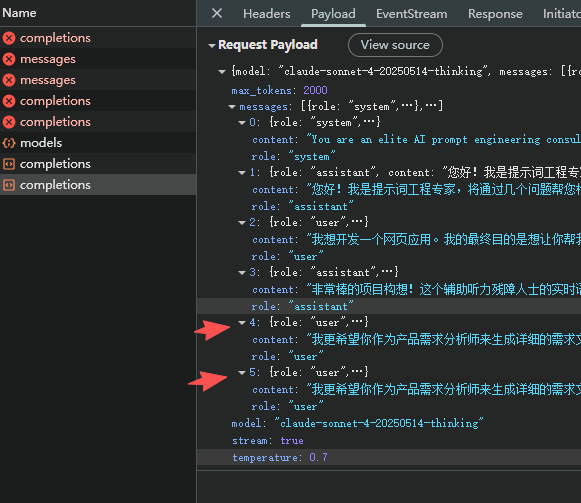
Task: Open the EventStream tab
Action: point(411,14)
